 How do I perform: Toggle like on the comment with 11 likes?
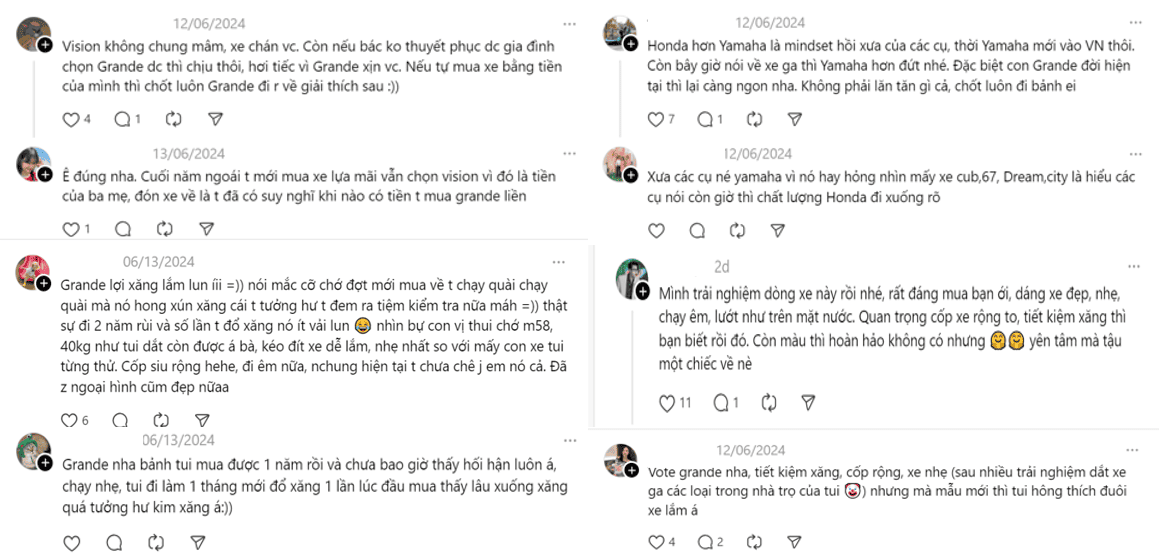coord(668,403)
